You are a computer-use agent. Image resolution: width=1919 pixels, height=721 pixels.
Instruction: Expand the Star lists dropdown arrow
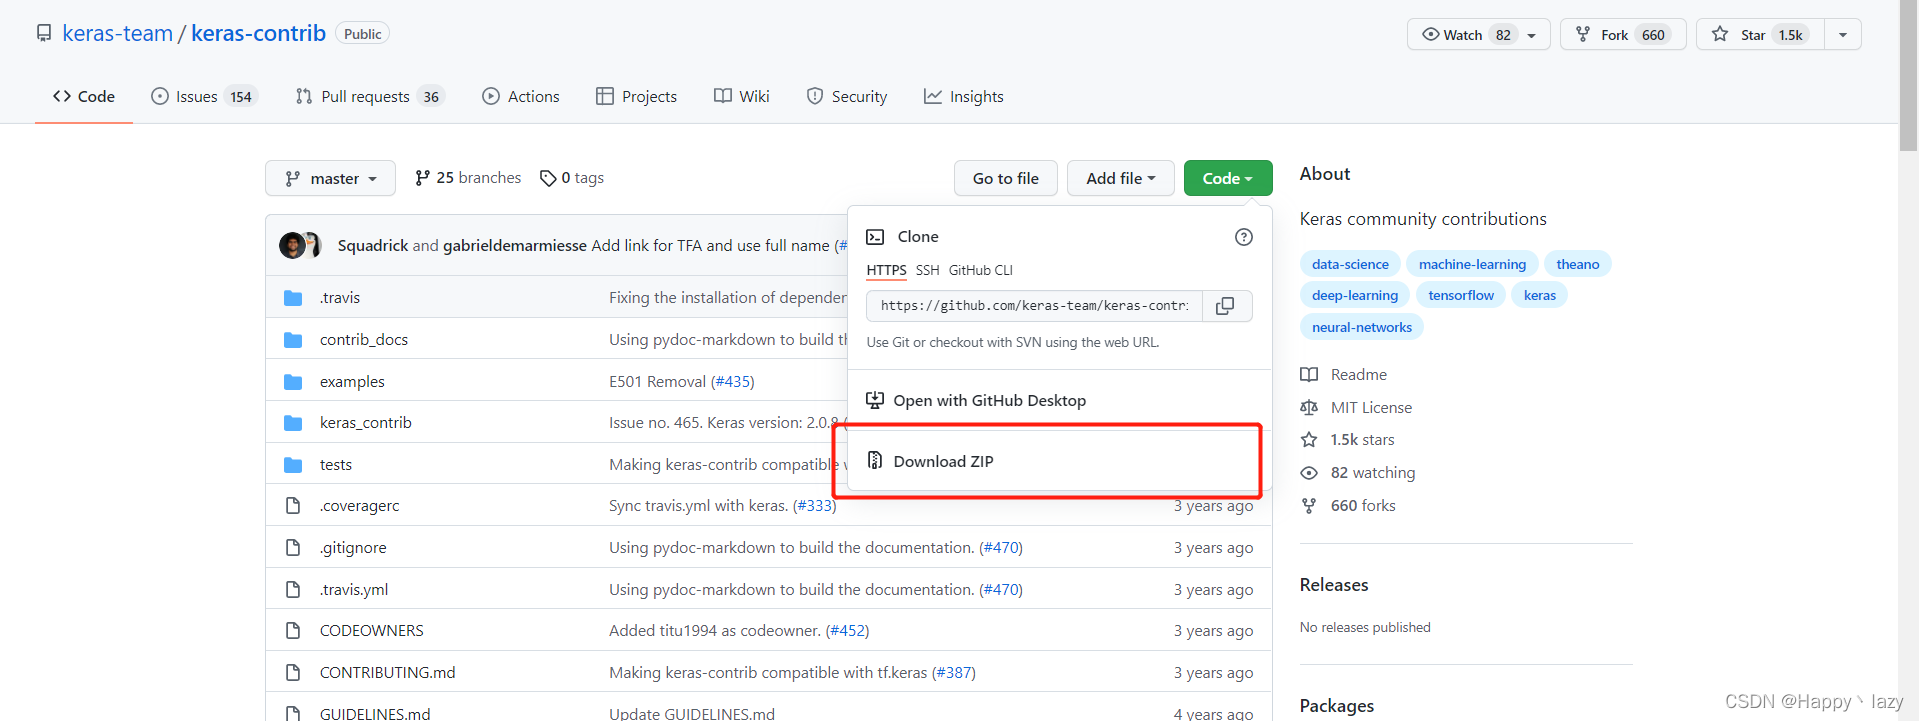click(x=1843, y=34)
